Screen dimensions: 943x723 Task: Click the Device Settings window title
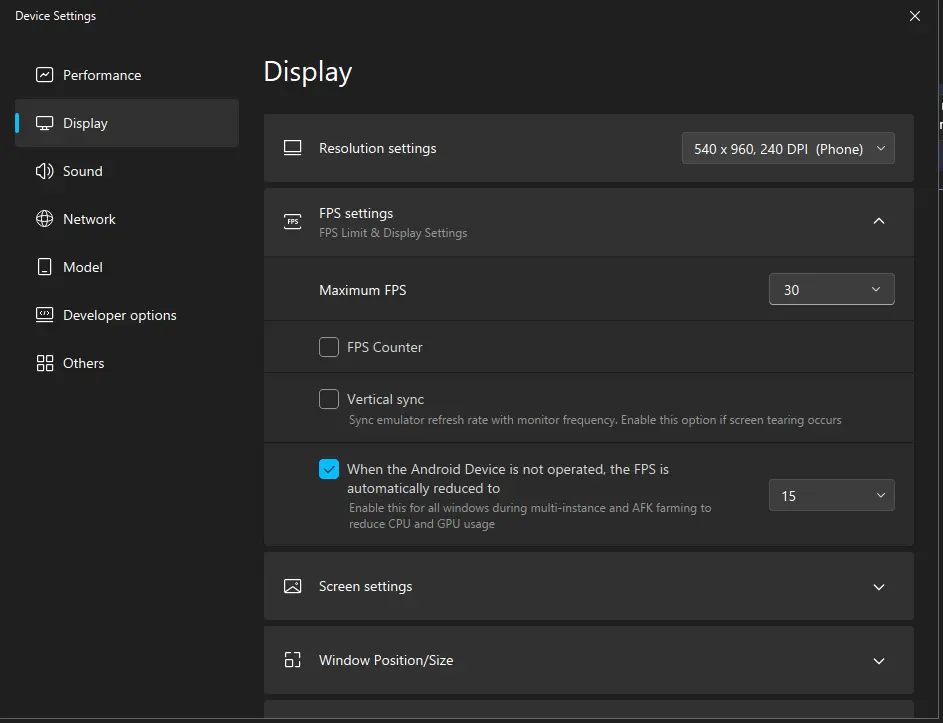[55, 16]
